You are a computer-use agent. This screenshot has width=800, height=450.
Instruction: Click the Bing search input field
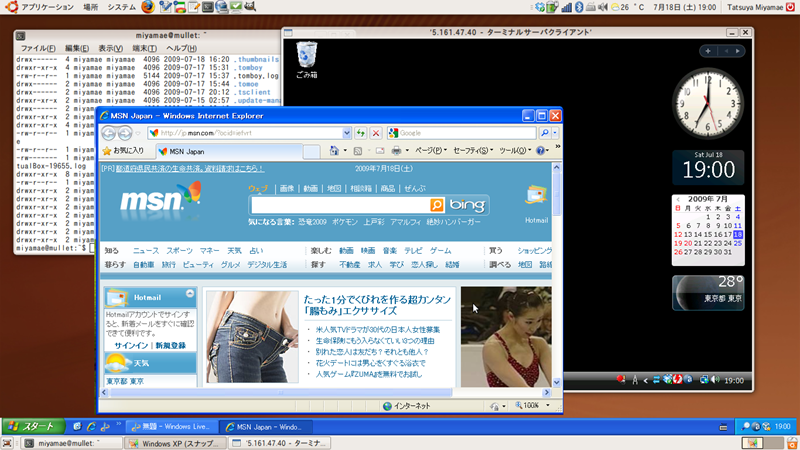(341, 205)
